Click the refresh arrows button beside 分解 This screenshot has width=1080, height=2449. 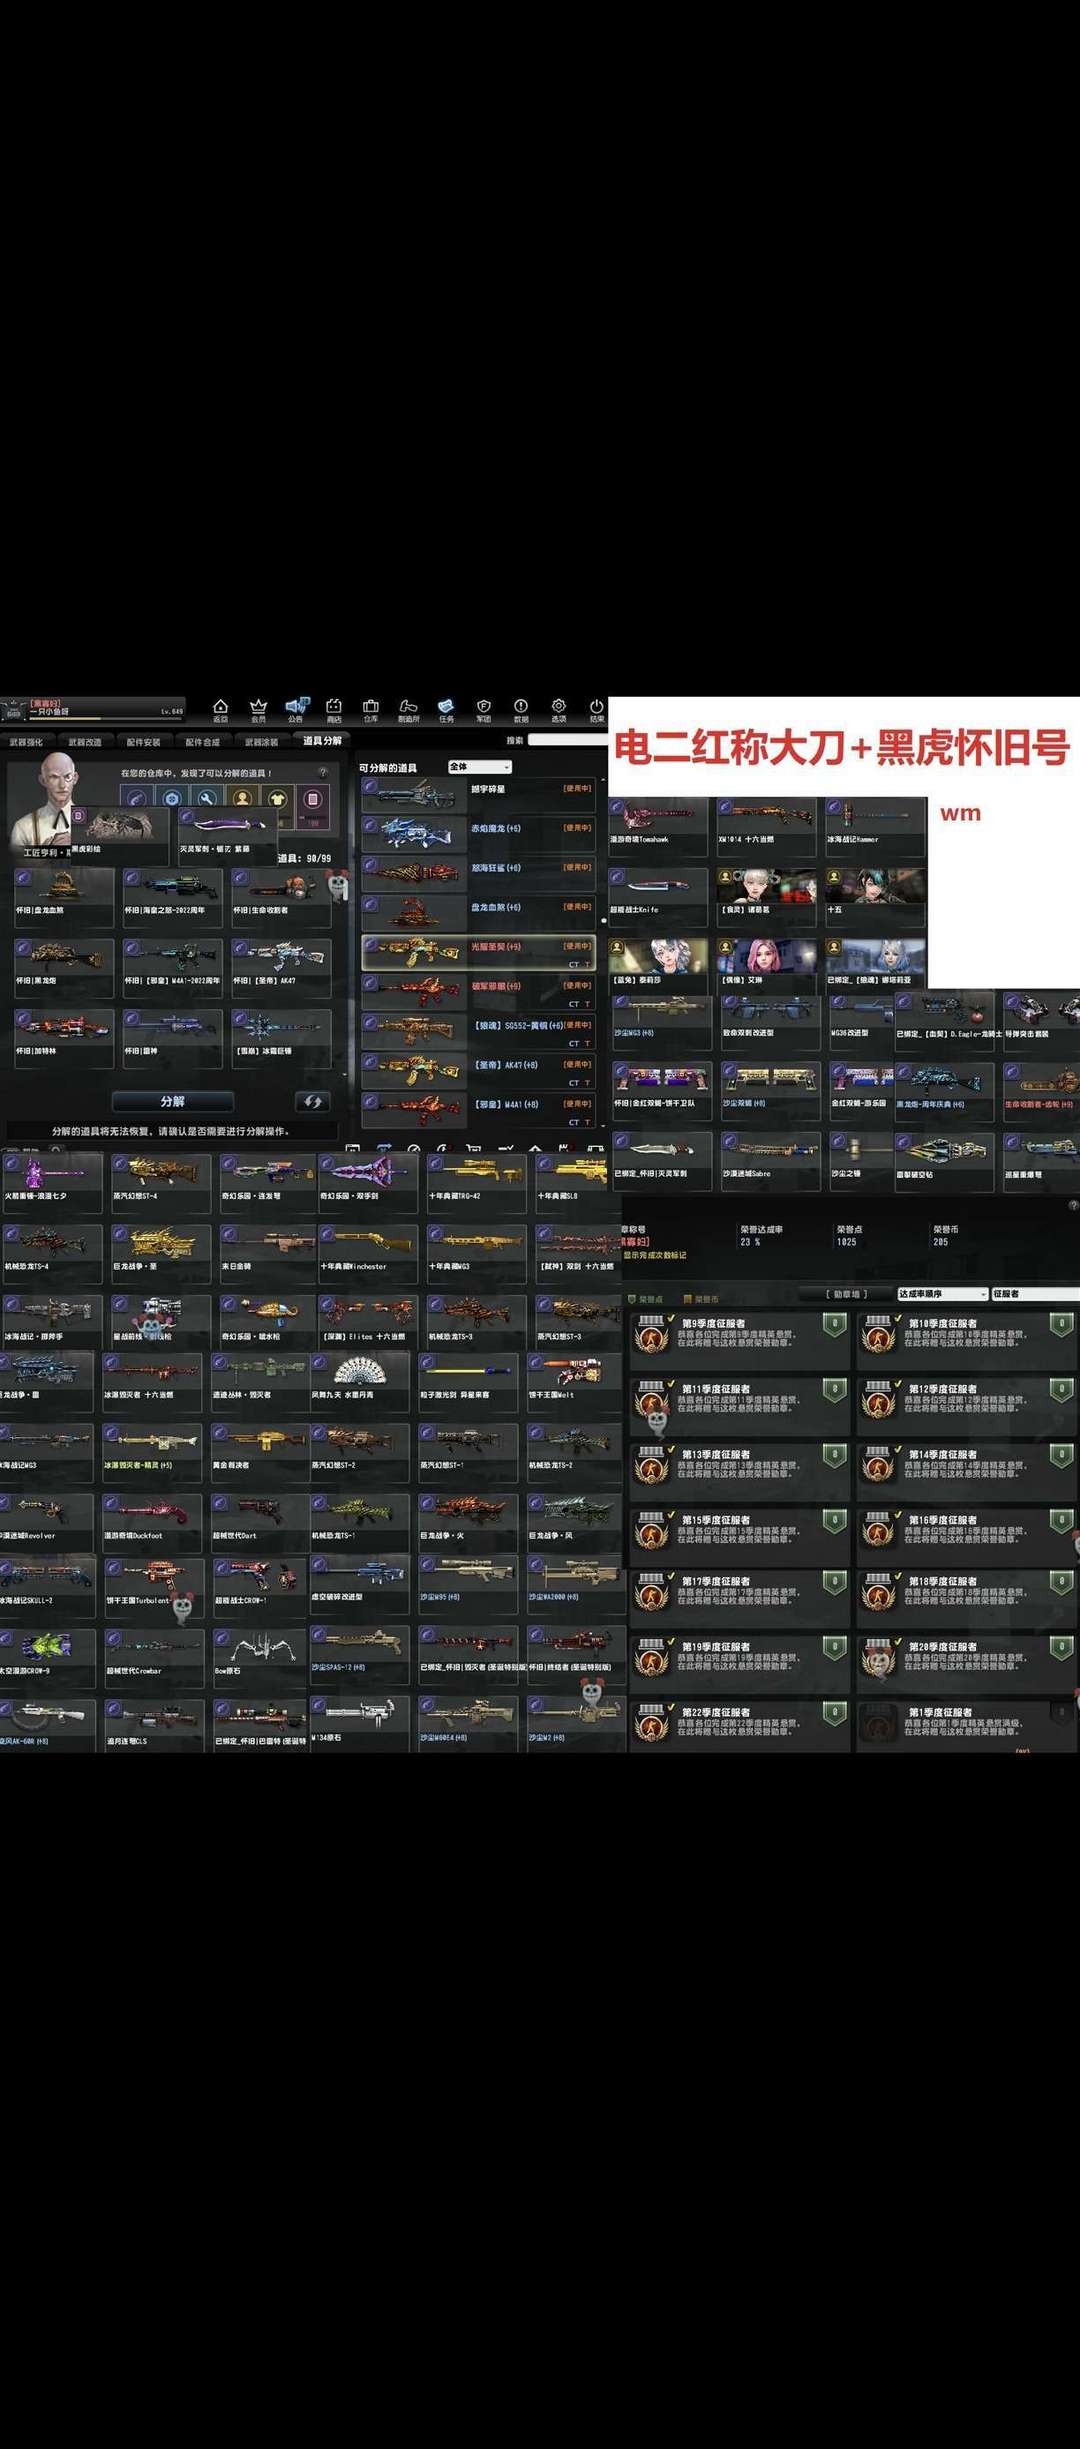tap(313, 1101)
